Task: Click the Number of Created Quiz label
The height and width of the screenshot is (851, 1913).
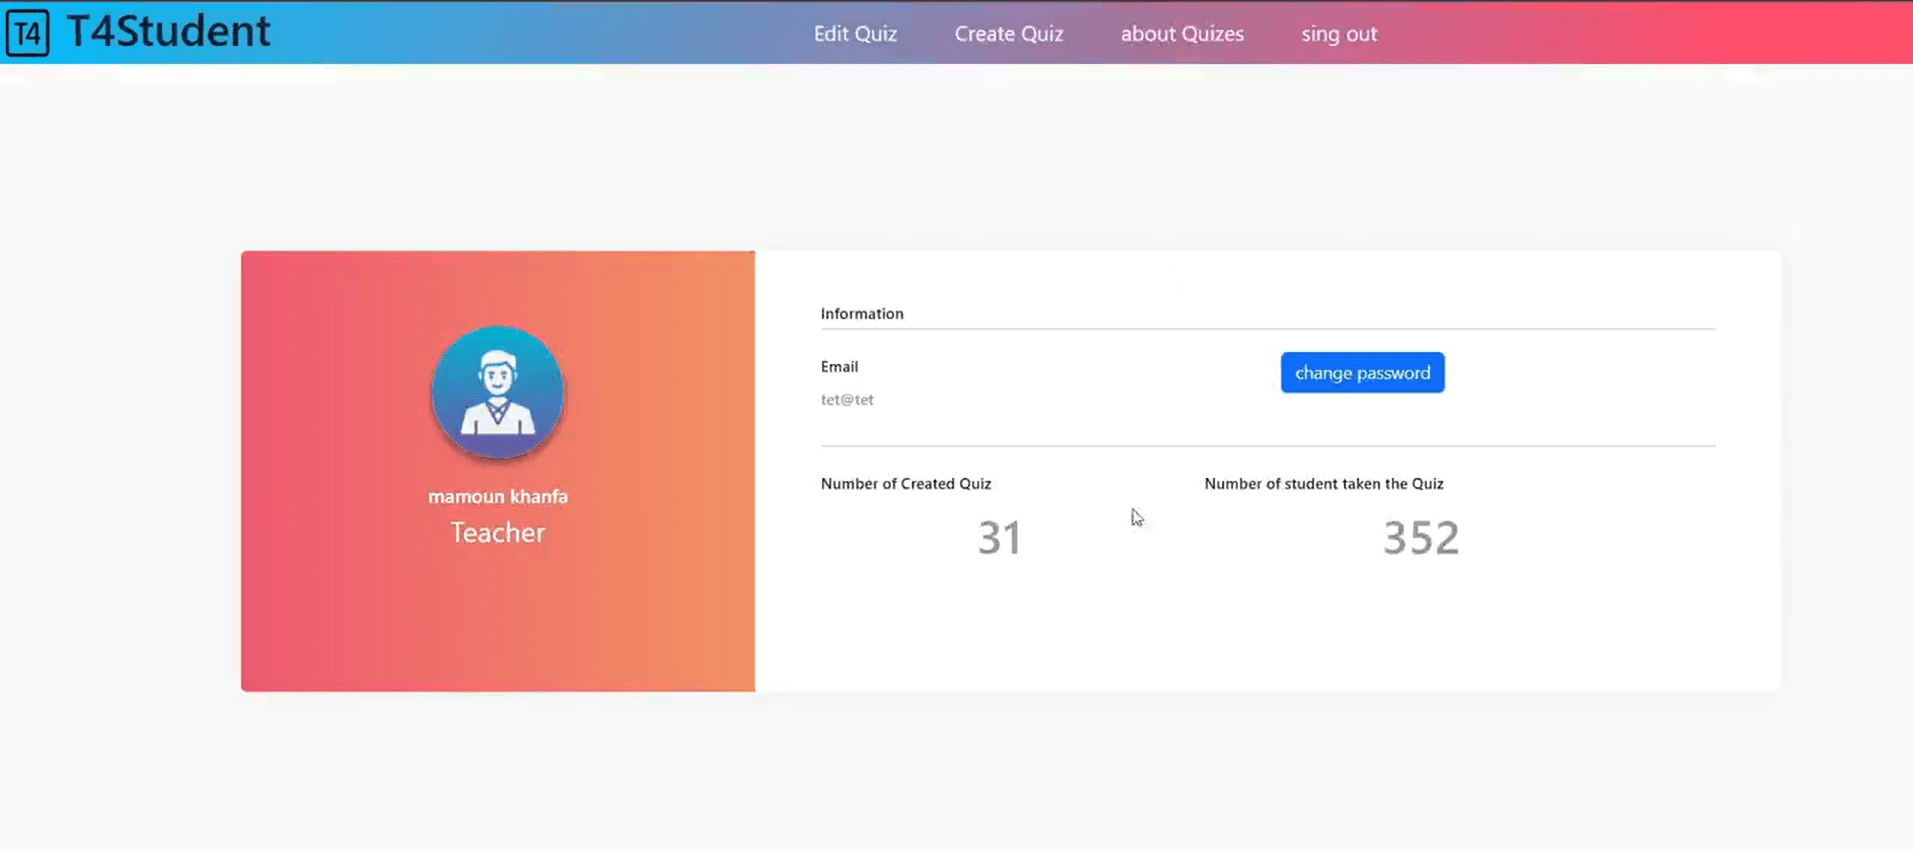Action: click(906, 483)
